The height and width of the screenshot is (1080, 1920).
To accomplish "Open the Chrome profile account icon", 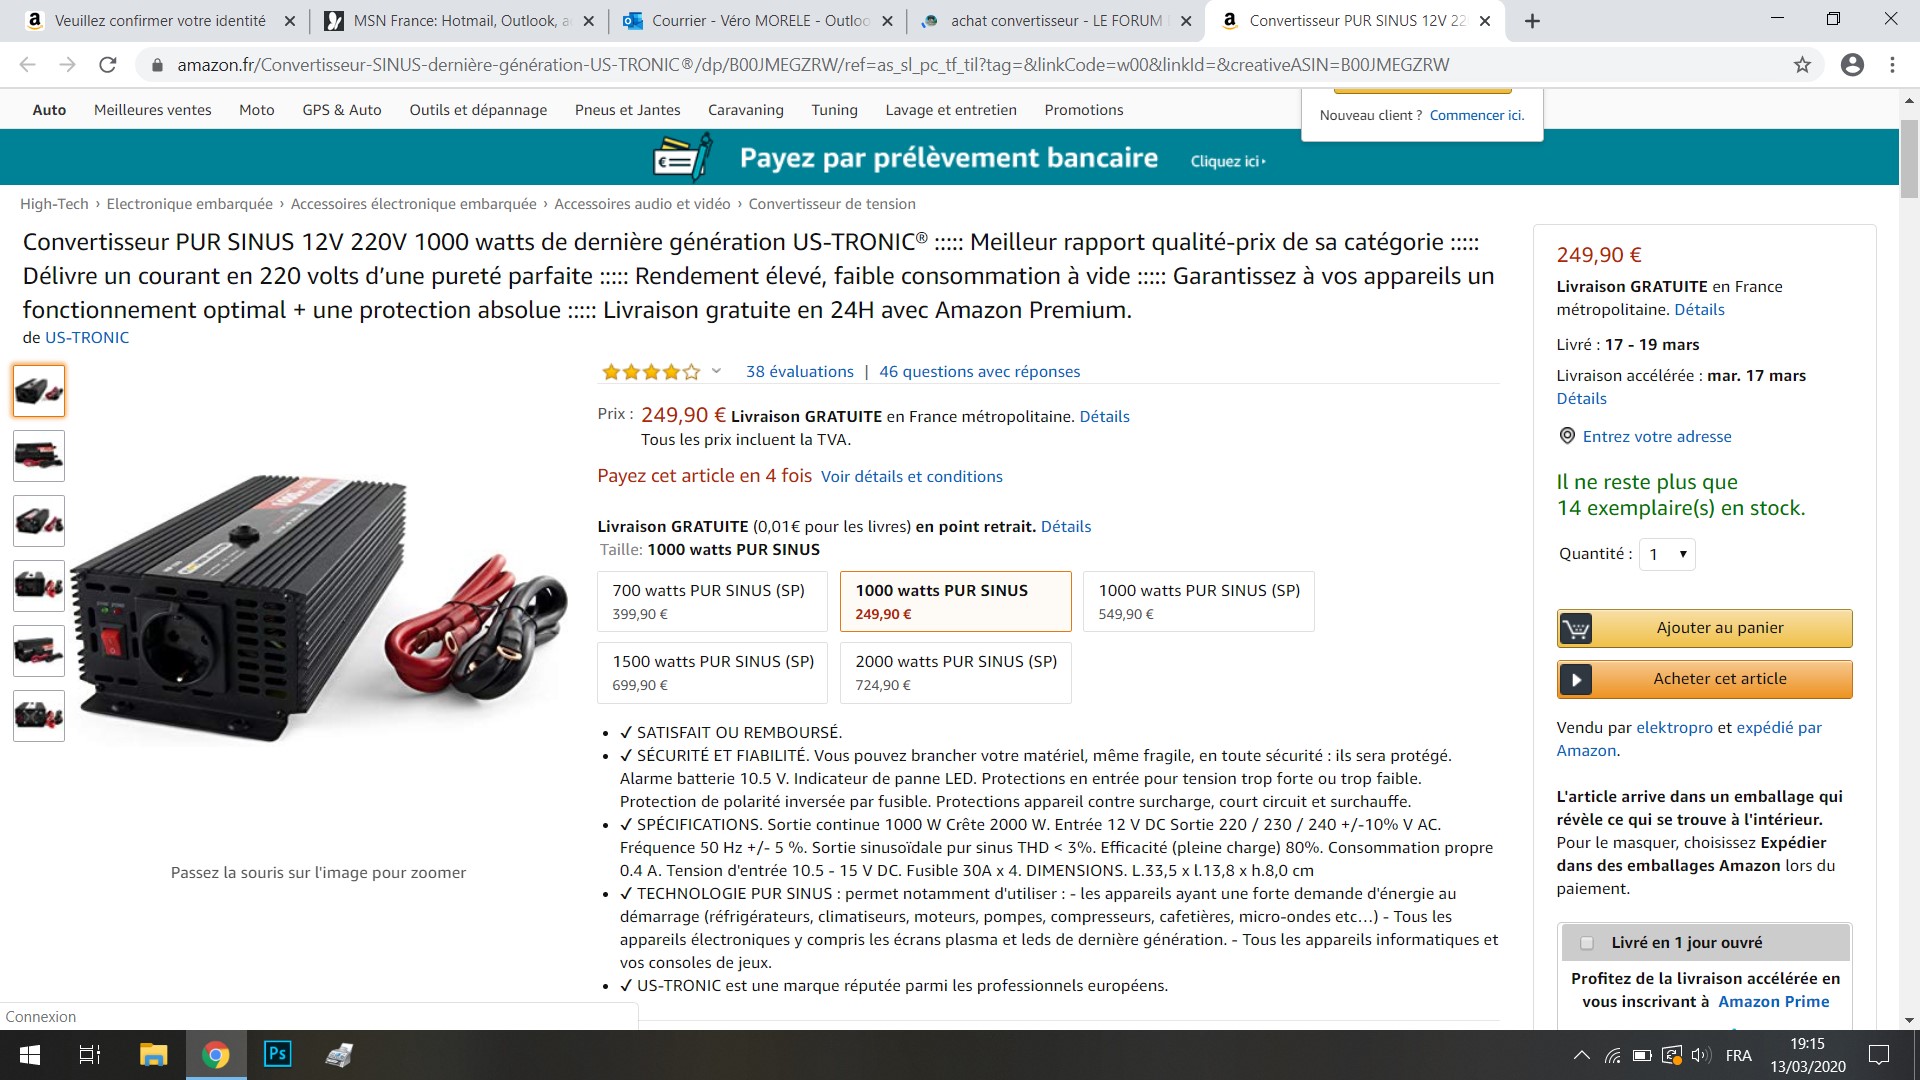I will tap(1852, 65).
